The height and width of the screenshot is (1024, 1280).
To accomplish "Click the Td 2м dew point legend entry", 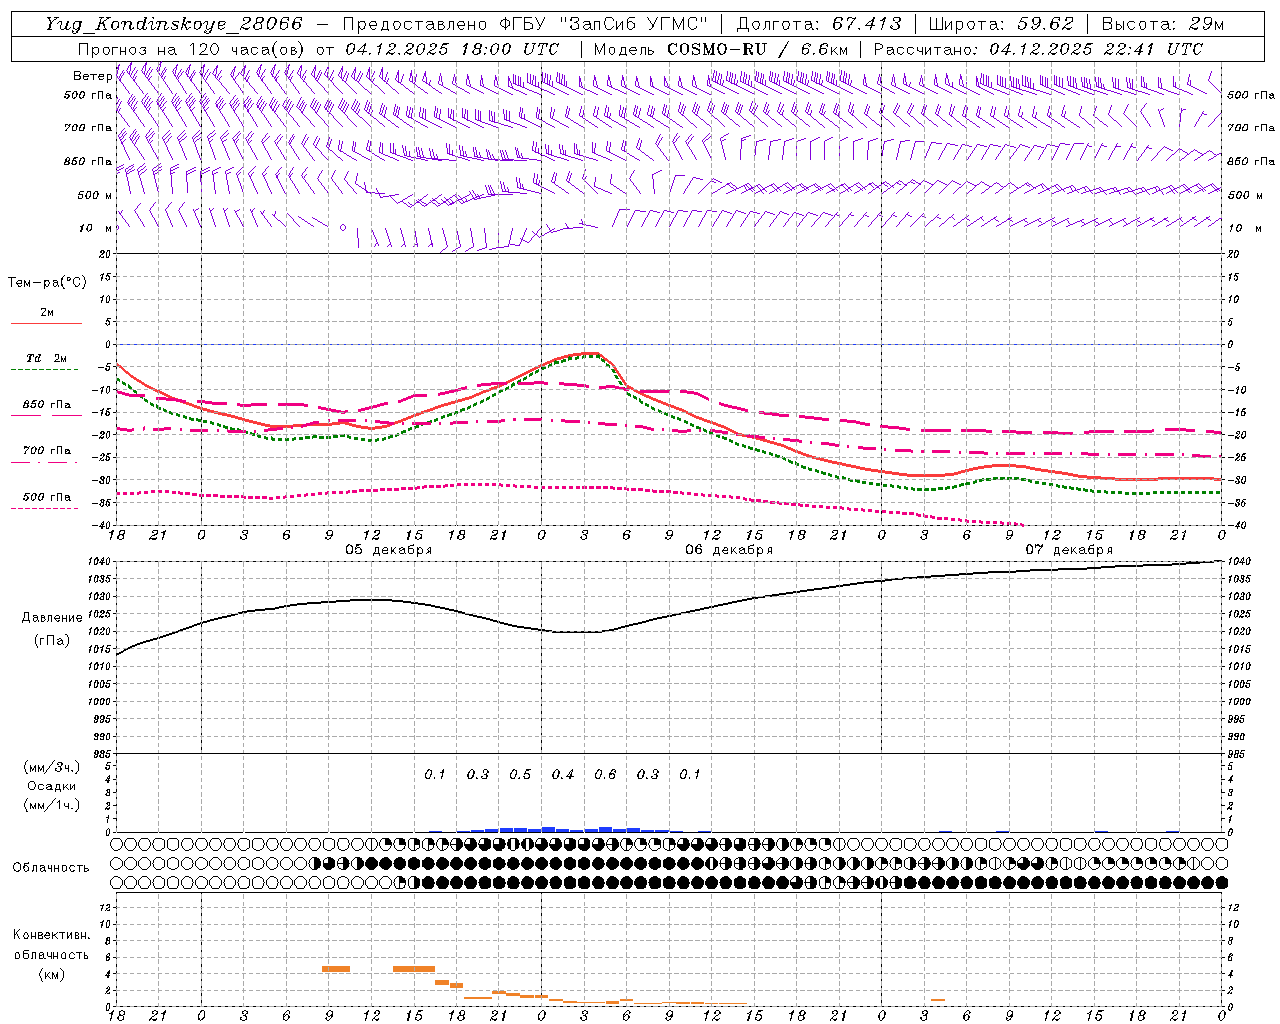I will [46, 358].
